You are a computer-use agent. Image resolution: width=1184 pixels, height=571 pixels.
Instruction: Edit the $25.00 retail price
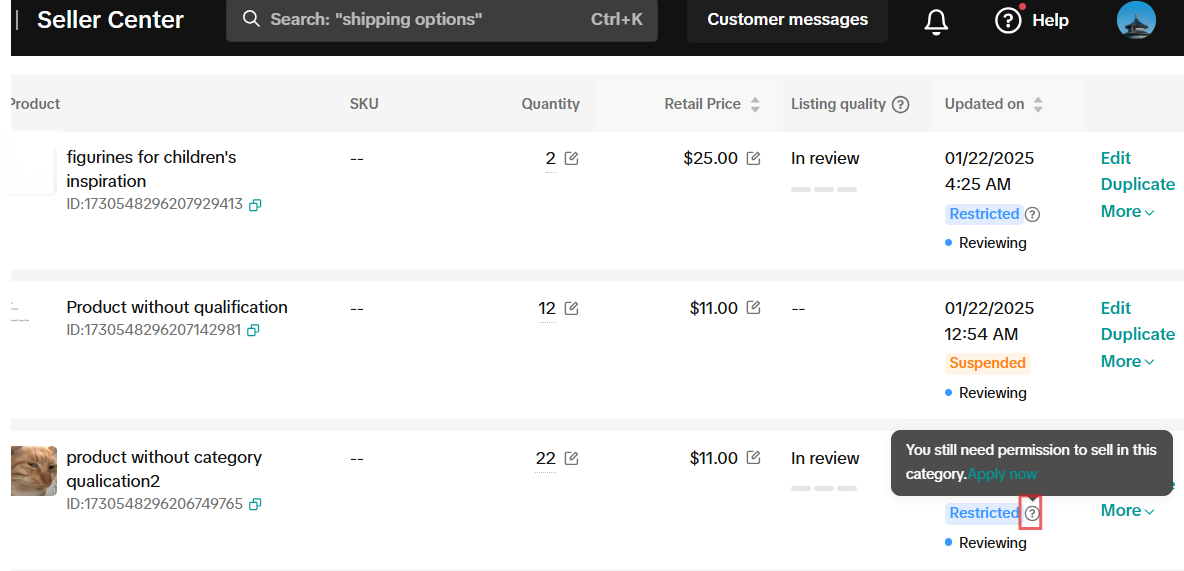click(x=753, y=158)
